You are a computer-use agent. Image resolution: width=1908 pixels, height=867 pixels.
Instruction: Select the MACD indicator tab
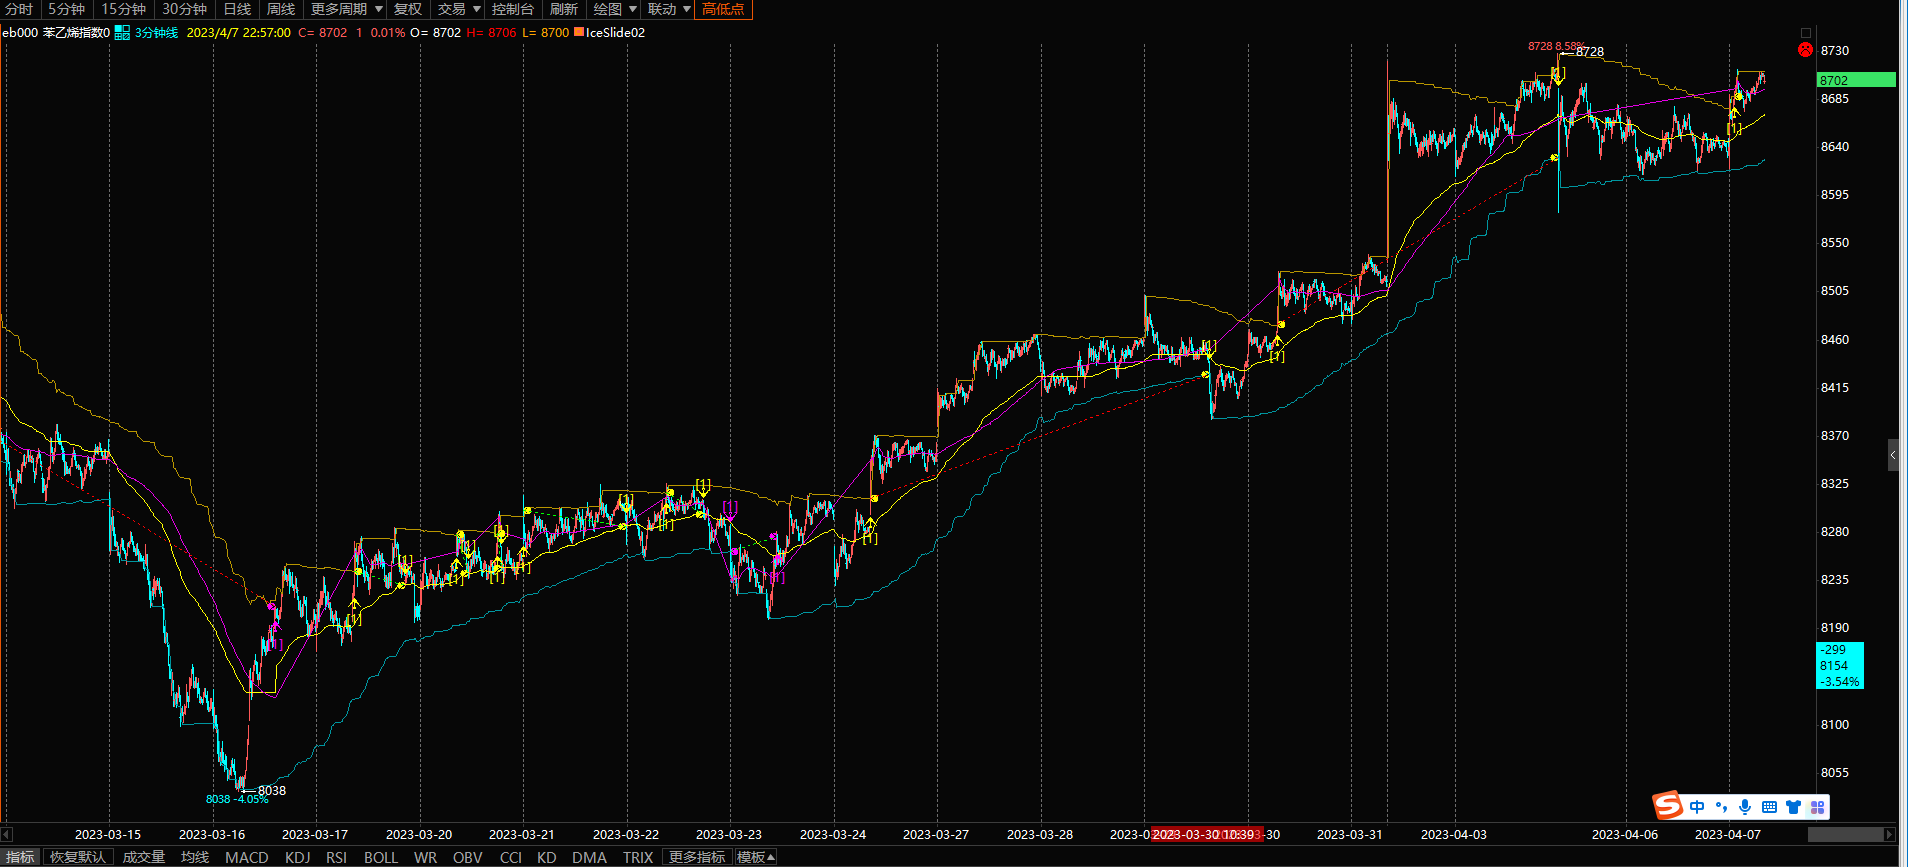[246, 857]
